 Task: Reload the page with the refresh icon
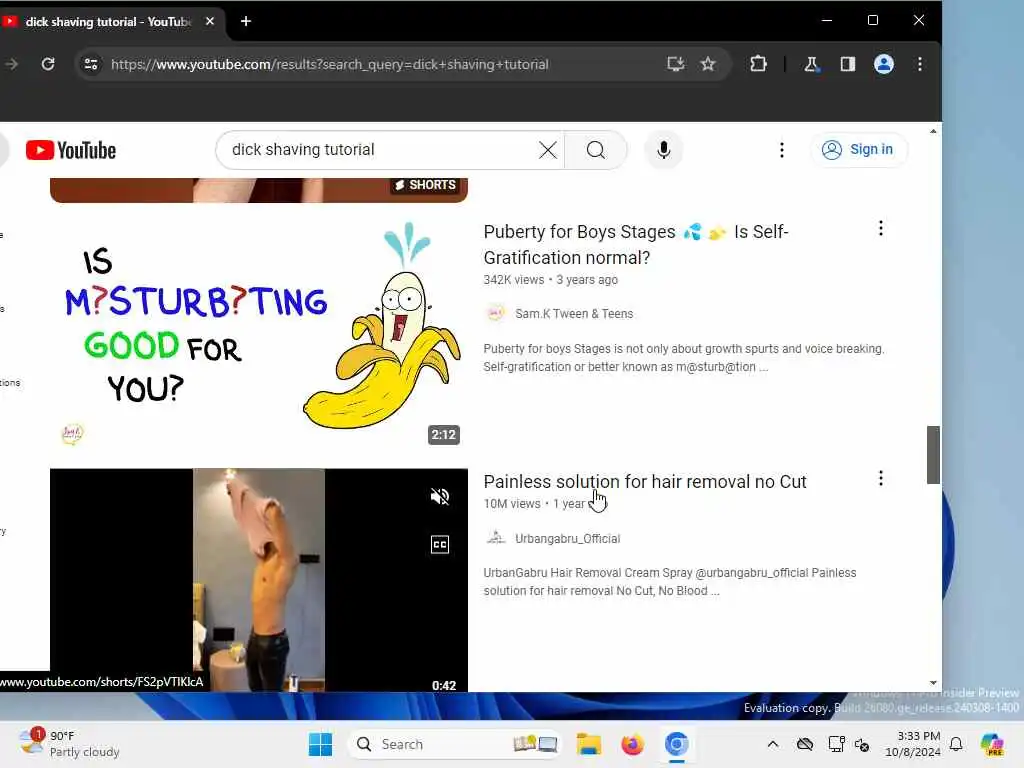48,64
